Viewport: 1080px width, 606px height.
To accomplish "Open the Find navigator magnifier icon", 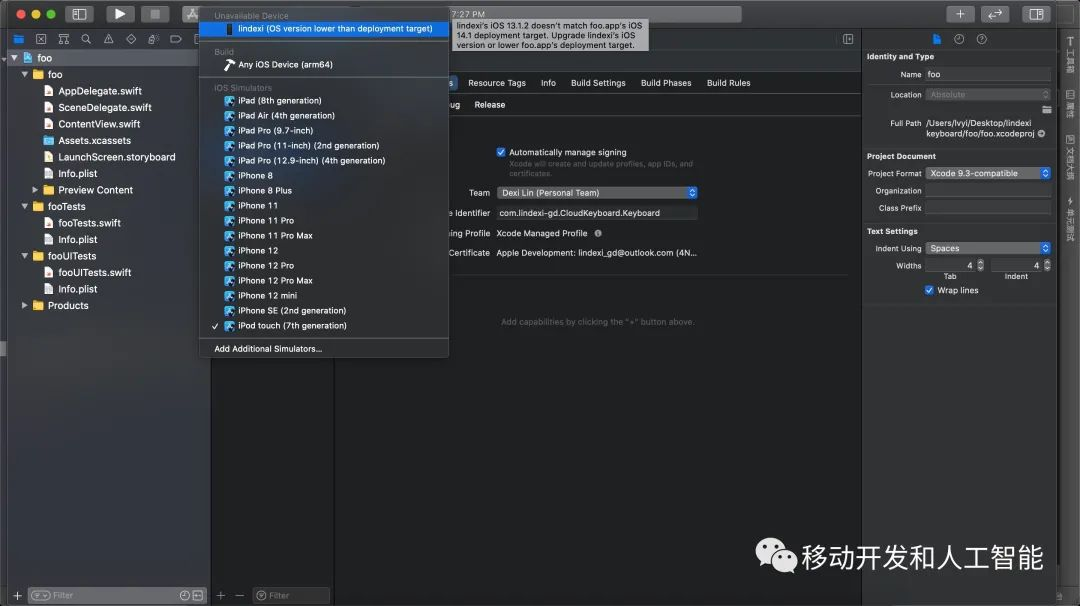I will 86,39.
